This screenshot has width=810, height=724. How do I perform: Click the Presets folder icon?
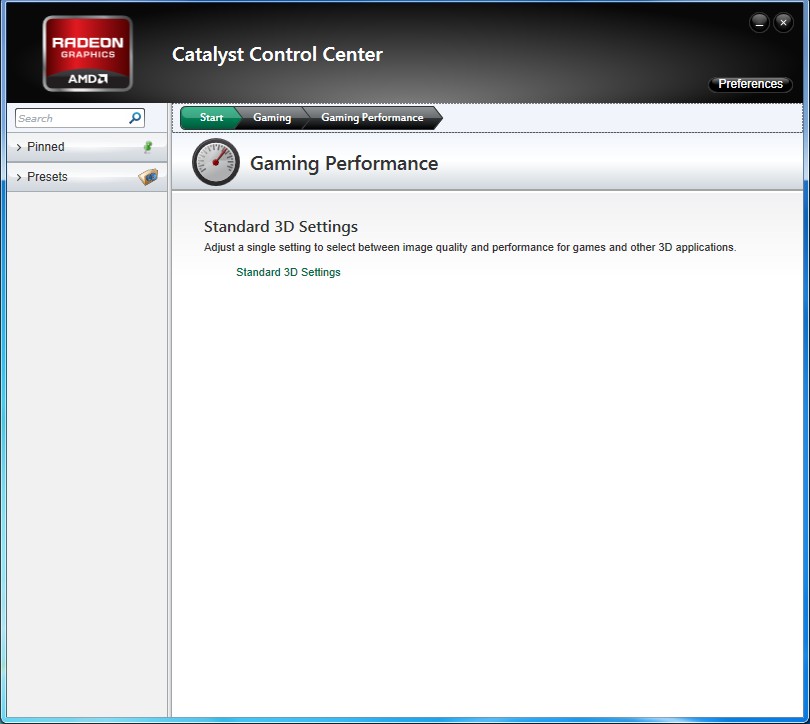click(148, 177)
